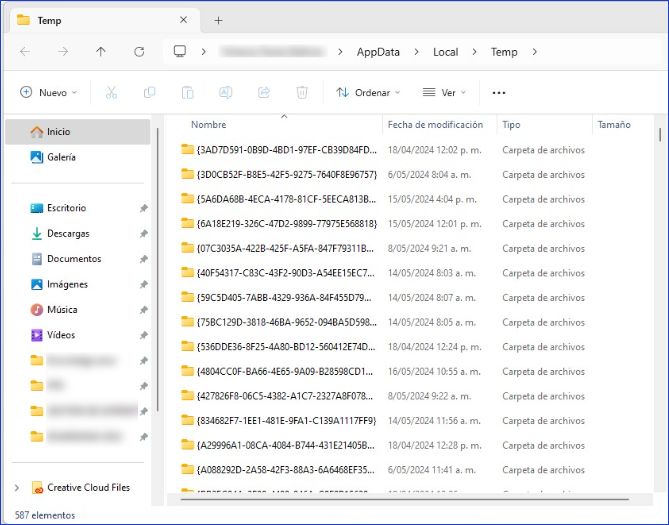Open the Ver view options dropdown
The height and width of the screenshot is (525, 669).
tap(439, 92)
